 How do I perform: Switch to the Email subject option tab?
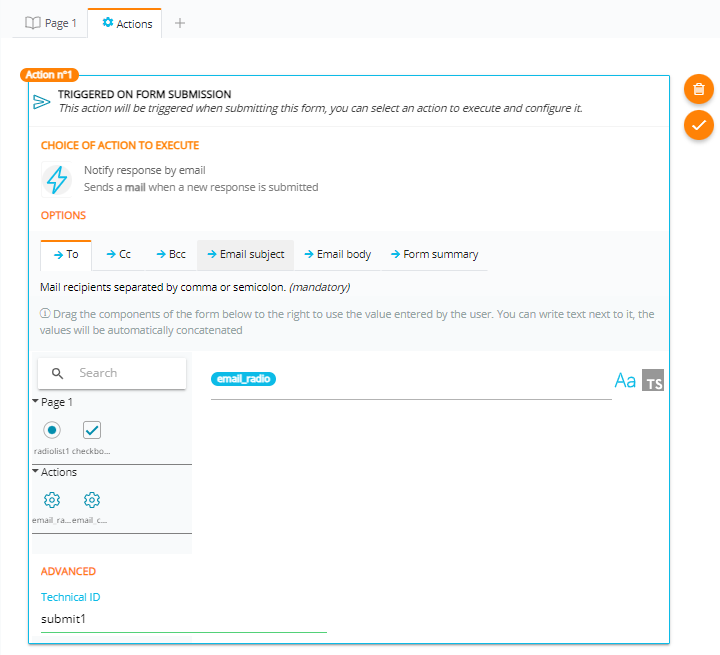point(245,254)
